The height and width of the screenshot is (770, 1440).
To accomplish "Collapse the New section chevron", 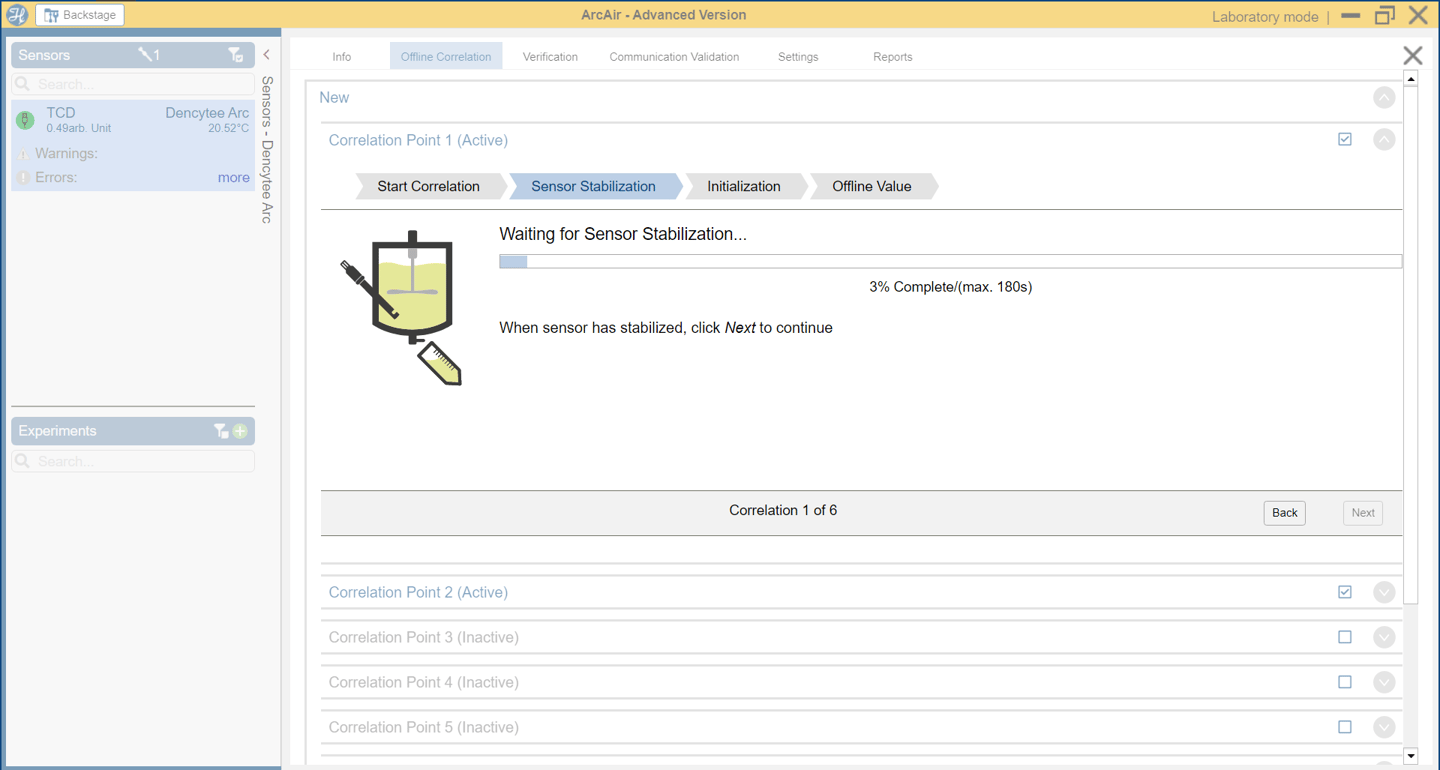I will [1384, 98].
